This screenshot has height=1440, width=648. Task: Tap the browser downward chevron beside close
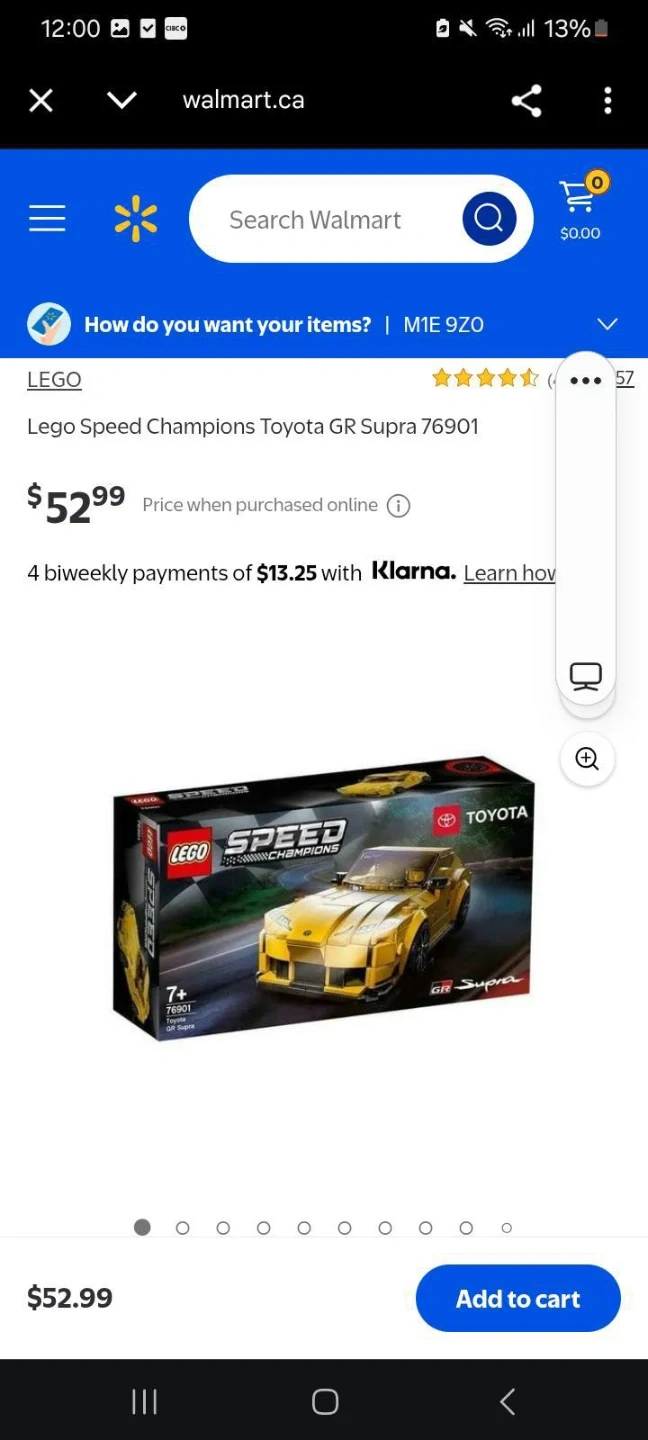pyautogui.click(x=122, y=100)
